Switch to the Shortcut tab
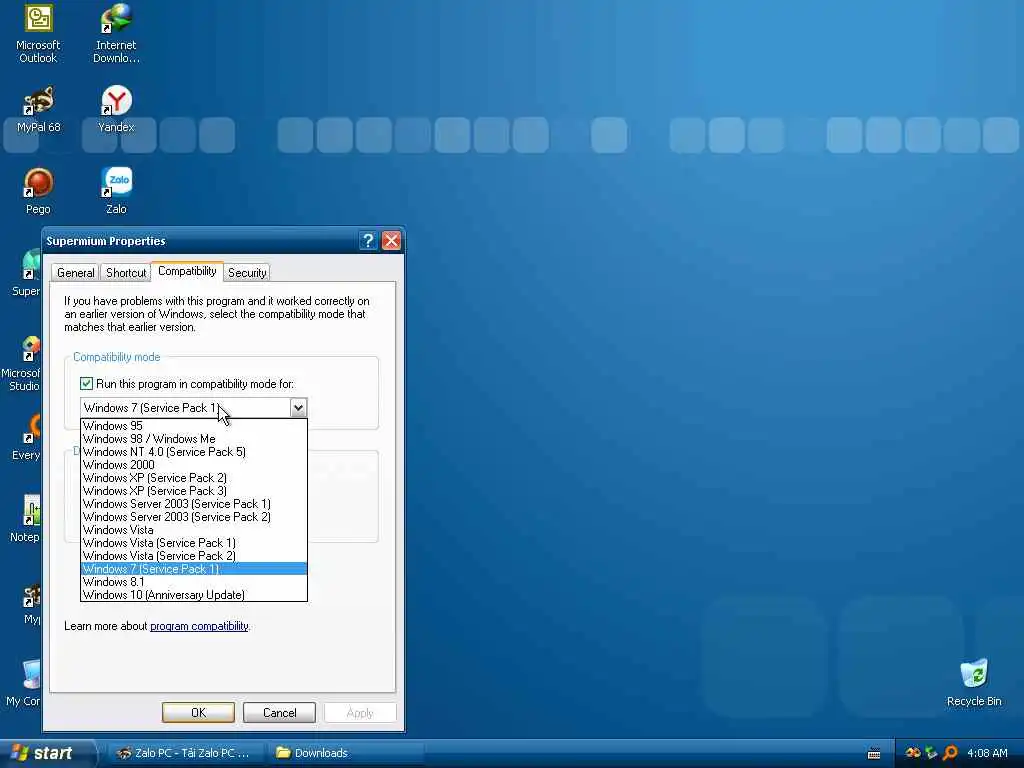This screenshot has height=768, width=1024. (x=126, y=273)
